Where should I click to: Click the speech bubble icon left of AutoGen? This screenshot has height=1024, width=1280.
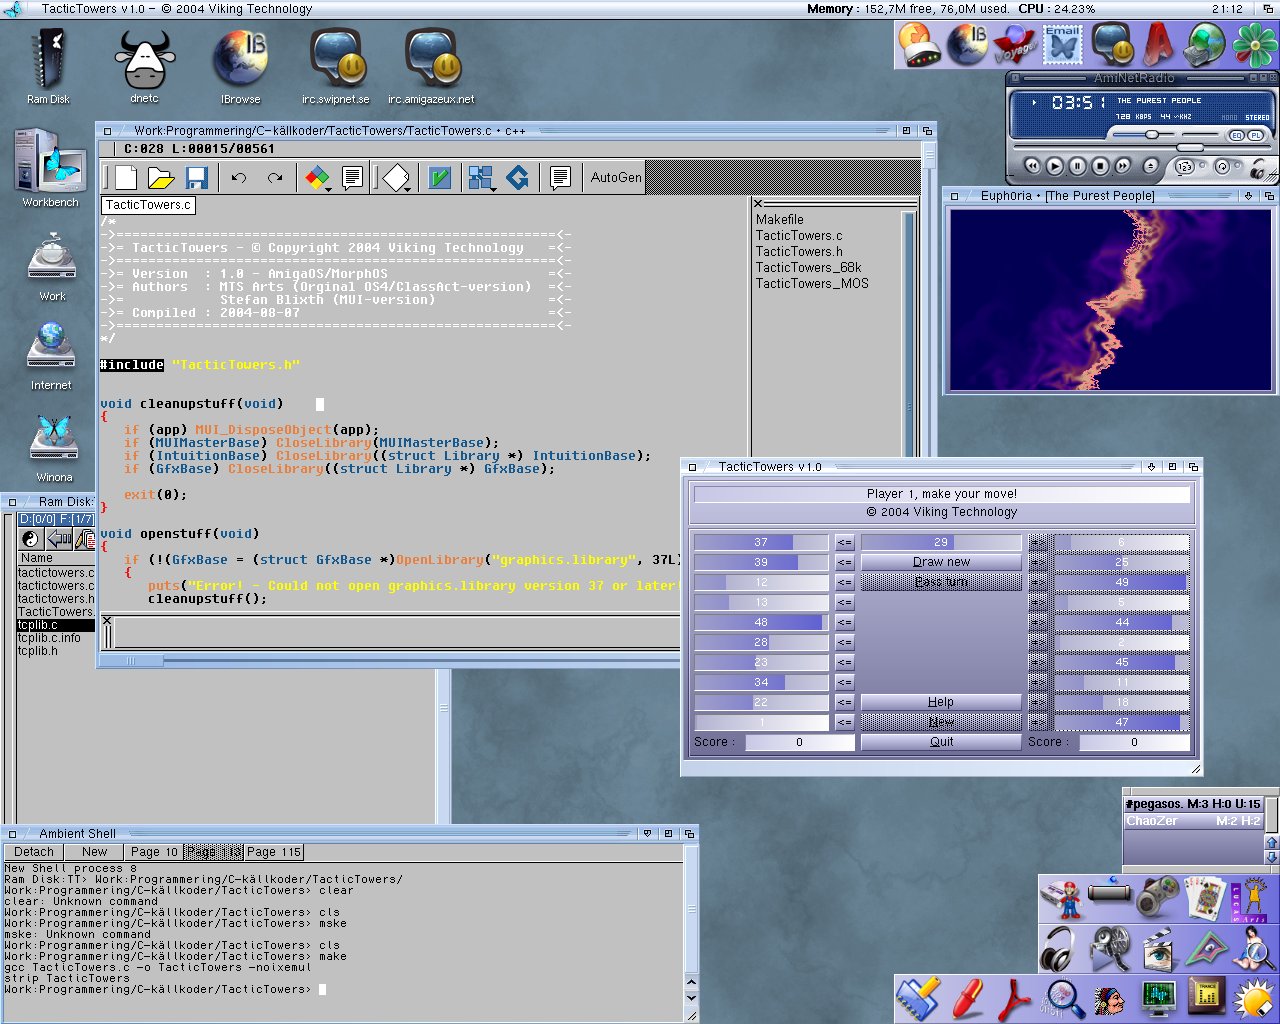coord(560,178)
